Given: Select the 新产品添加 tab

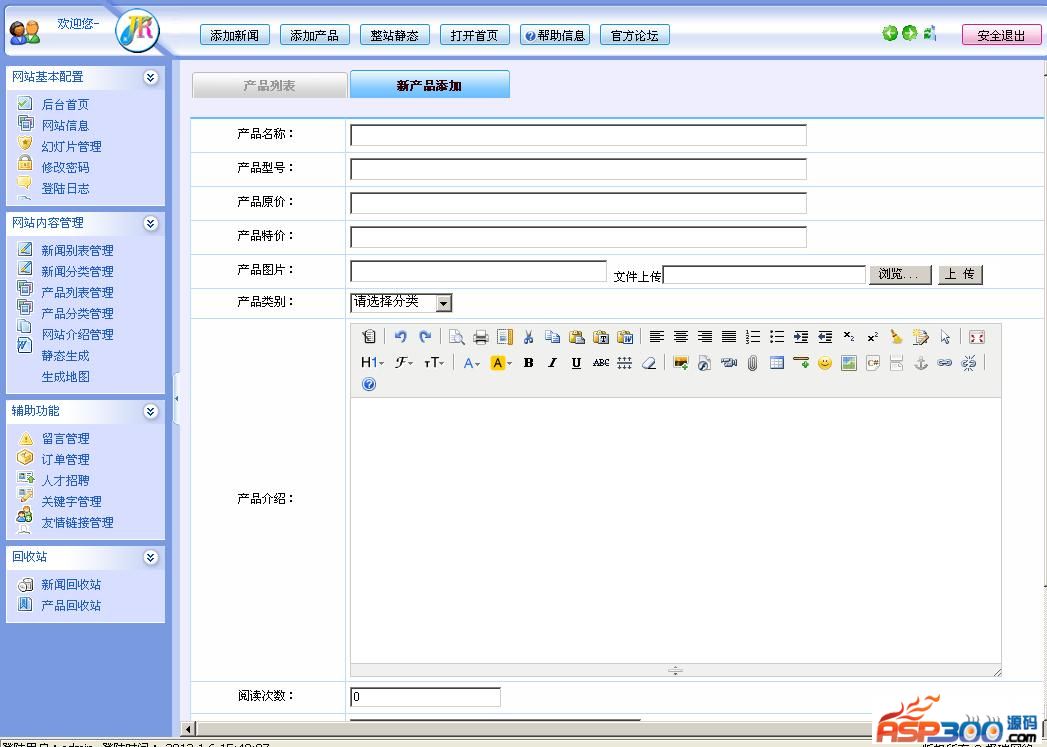Looking at the screenshot, I should click(x=429, y=86).
